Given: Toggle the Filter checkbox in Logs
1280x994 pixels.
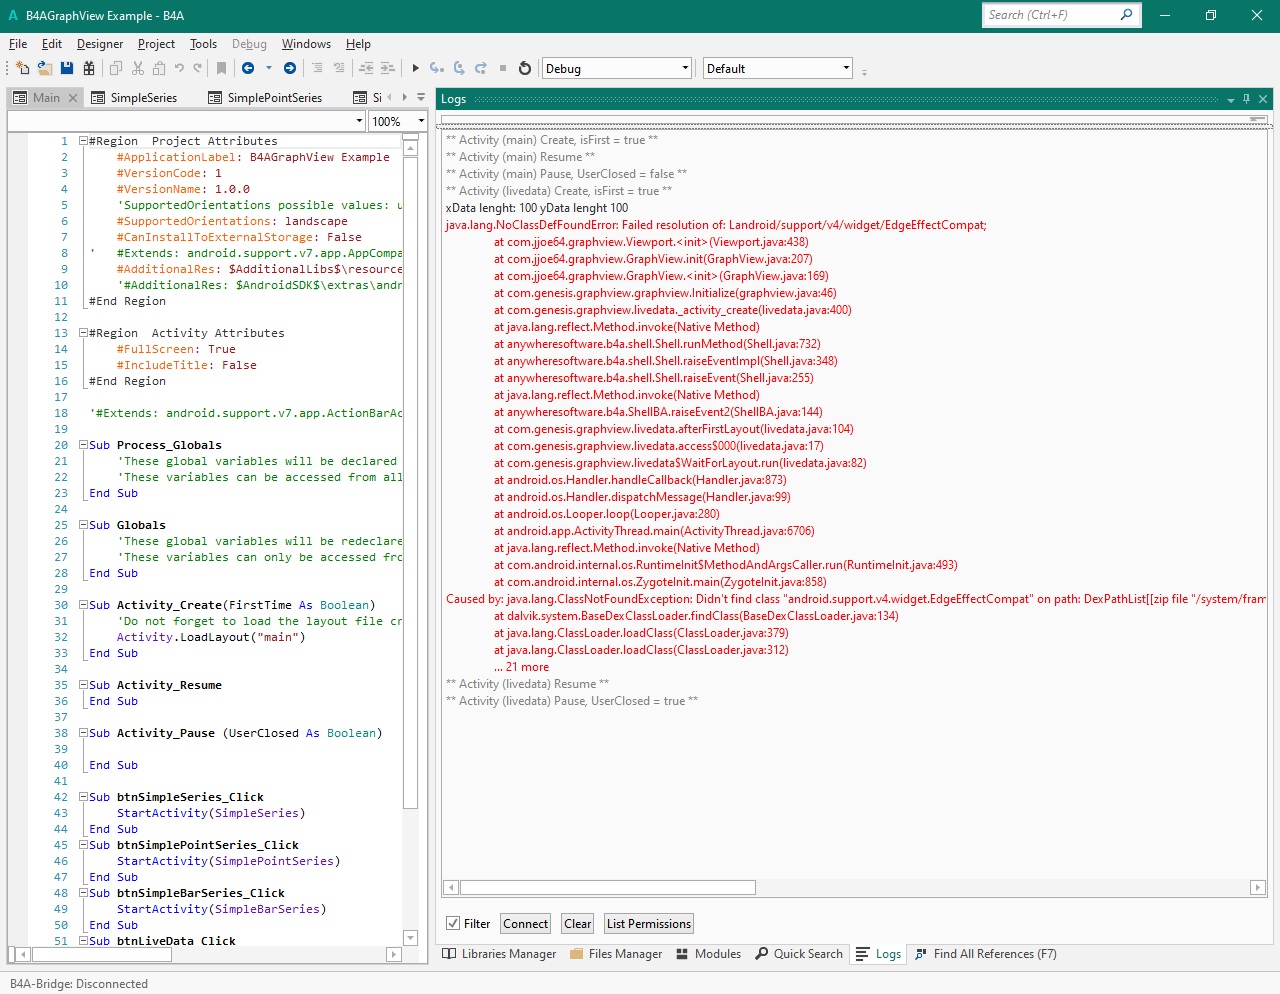Looking at the screenshot, I should [453, 924].
